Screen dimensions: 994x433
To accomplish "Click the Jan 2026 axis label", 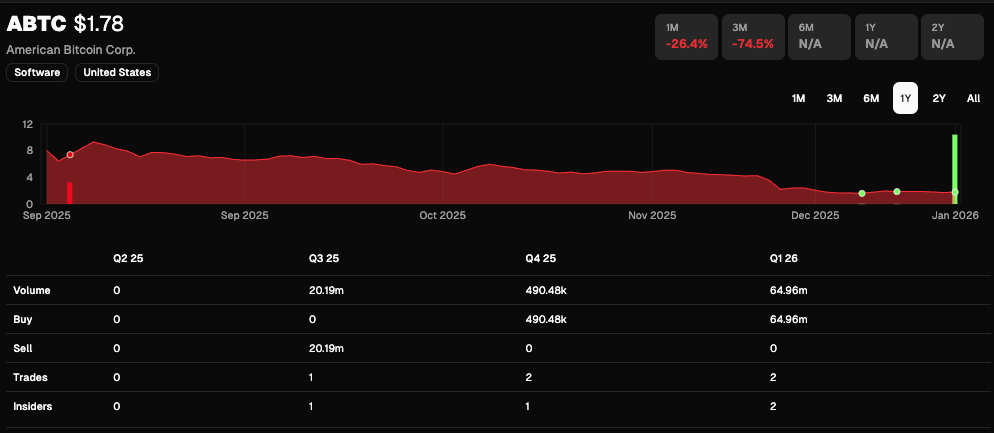I will pos(955,216).
